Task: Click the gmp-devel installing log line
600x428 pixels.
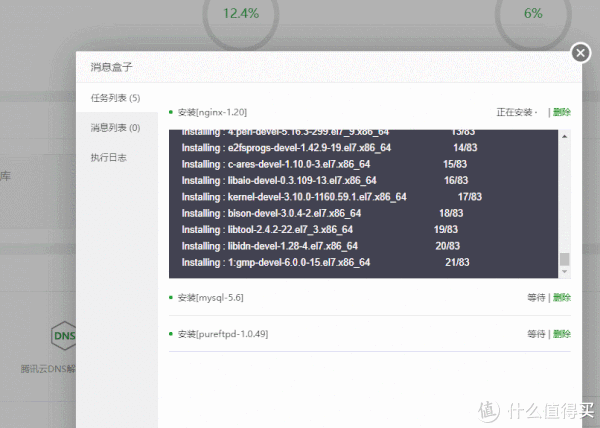Action: click(325, 262)
